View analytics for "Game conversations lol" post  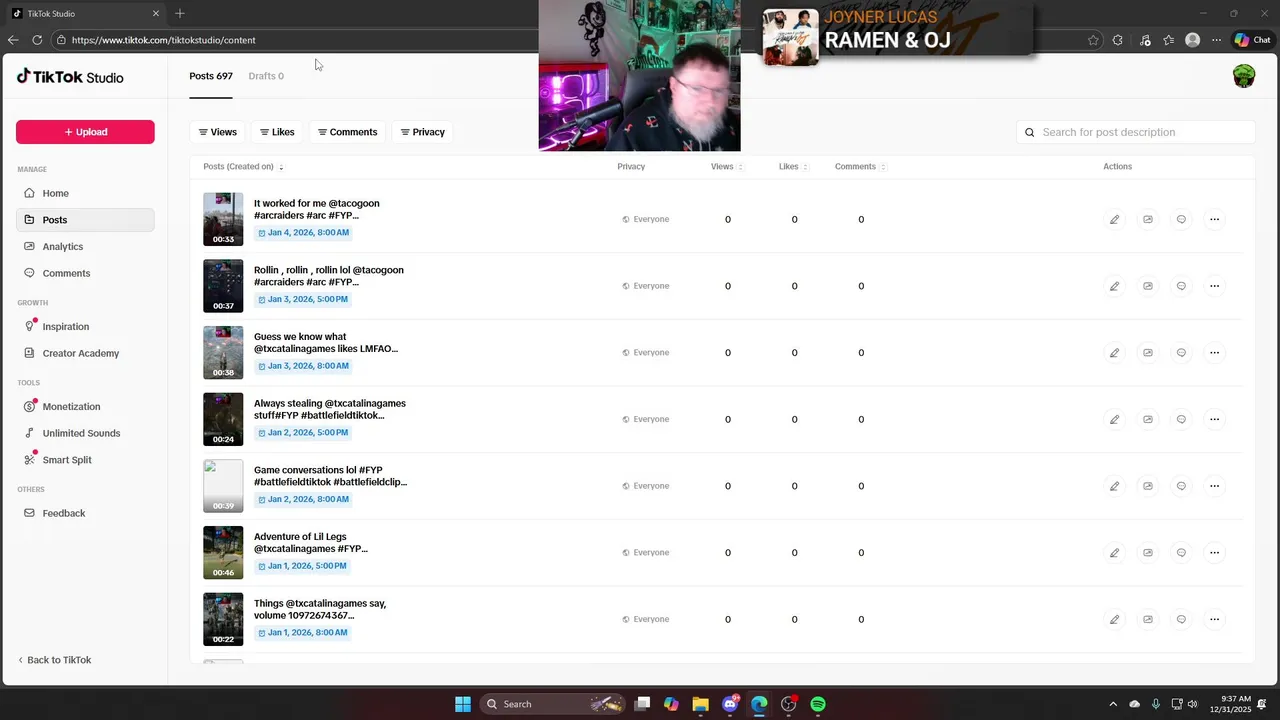1148,486
